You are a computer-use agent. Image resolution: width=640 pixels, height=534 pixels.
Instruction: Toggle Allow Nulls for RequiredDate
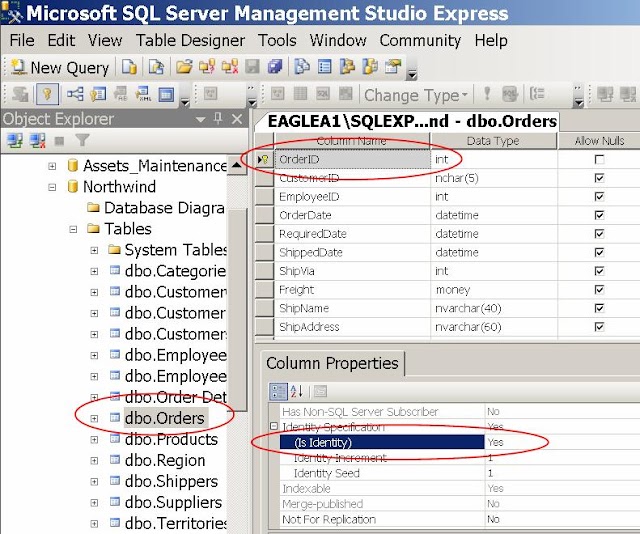[599, 234]
